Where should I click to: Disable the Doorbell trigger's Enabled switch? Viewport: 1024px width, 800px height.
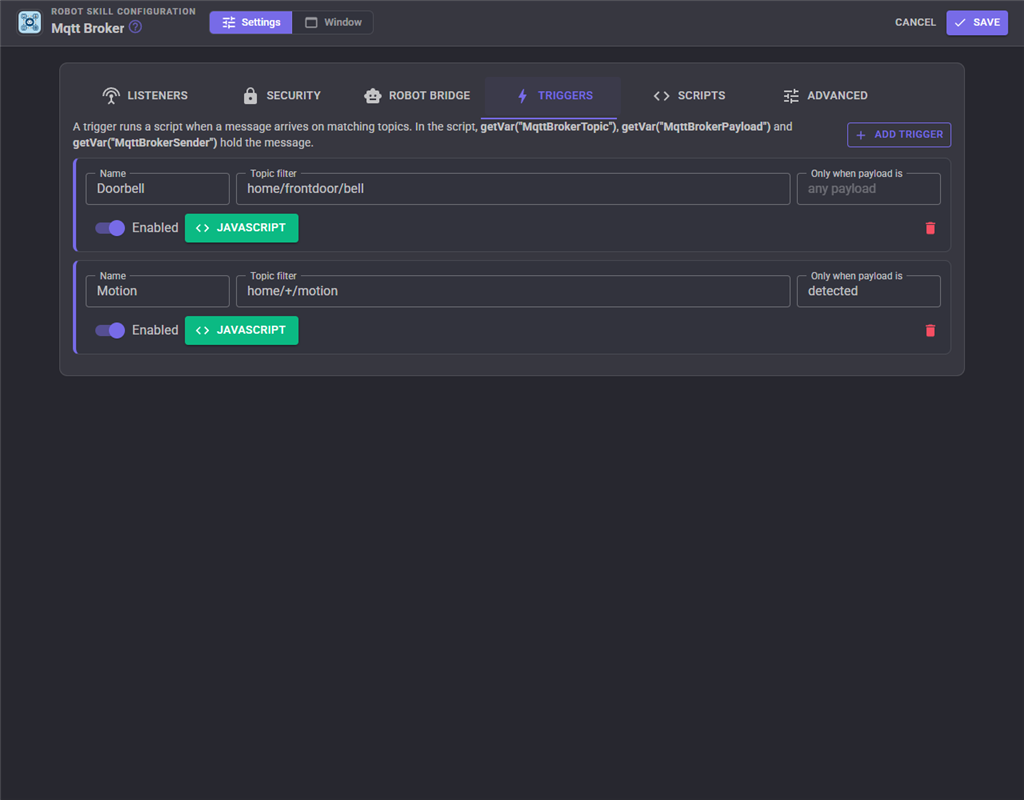point(110,228)
